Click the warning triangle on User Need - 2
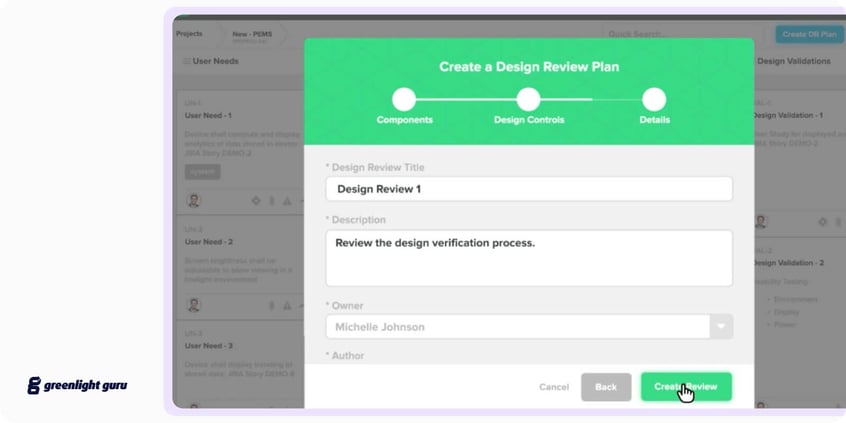This screenshot has height=423, width=846. [287, 305]
